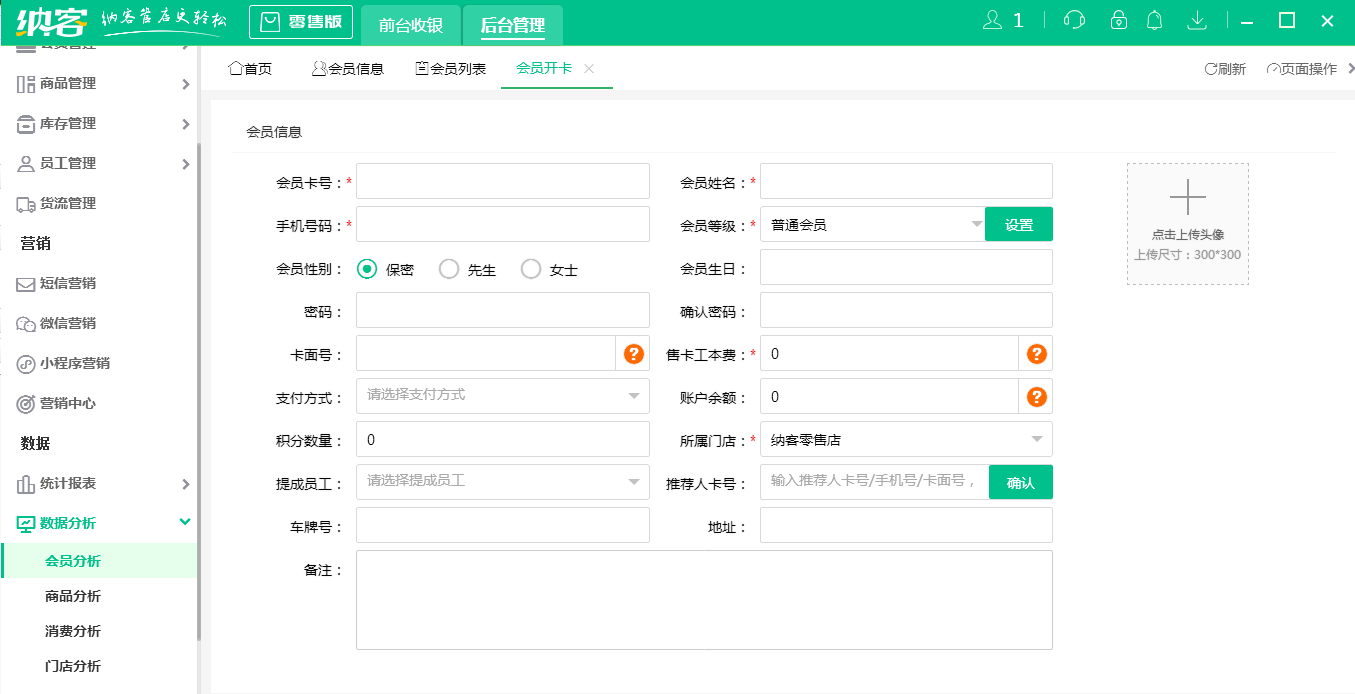Click the notification bell icon

(x=1154, y=19)
